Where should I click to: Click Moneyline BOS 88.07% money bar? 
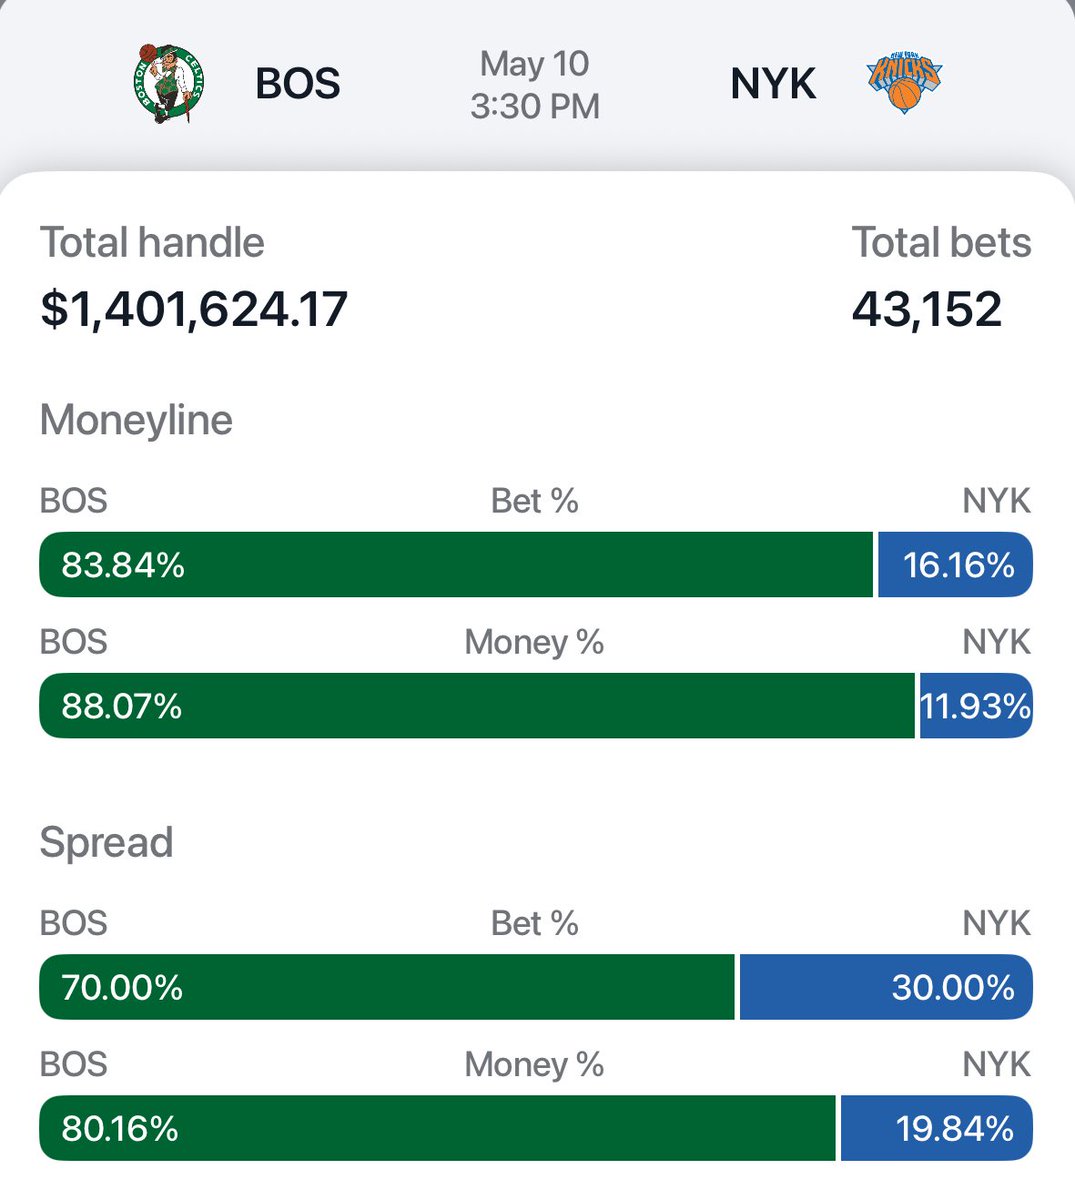click(476, 706)
